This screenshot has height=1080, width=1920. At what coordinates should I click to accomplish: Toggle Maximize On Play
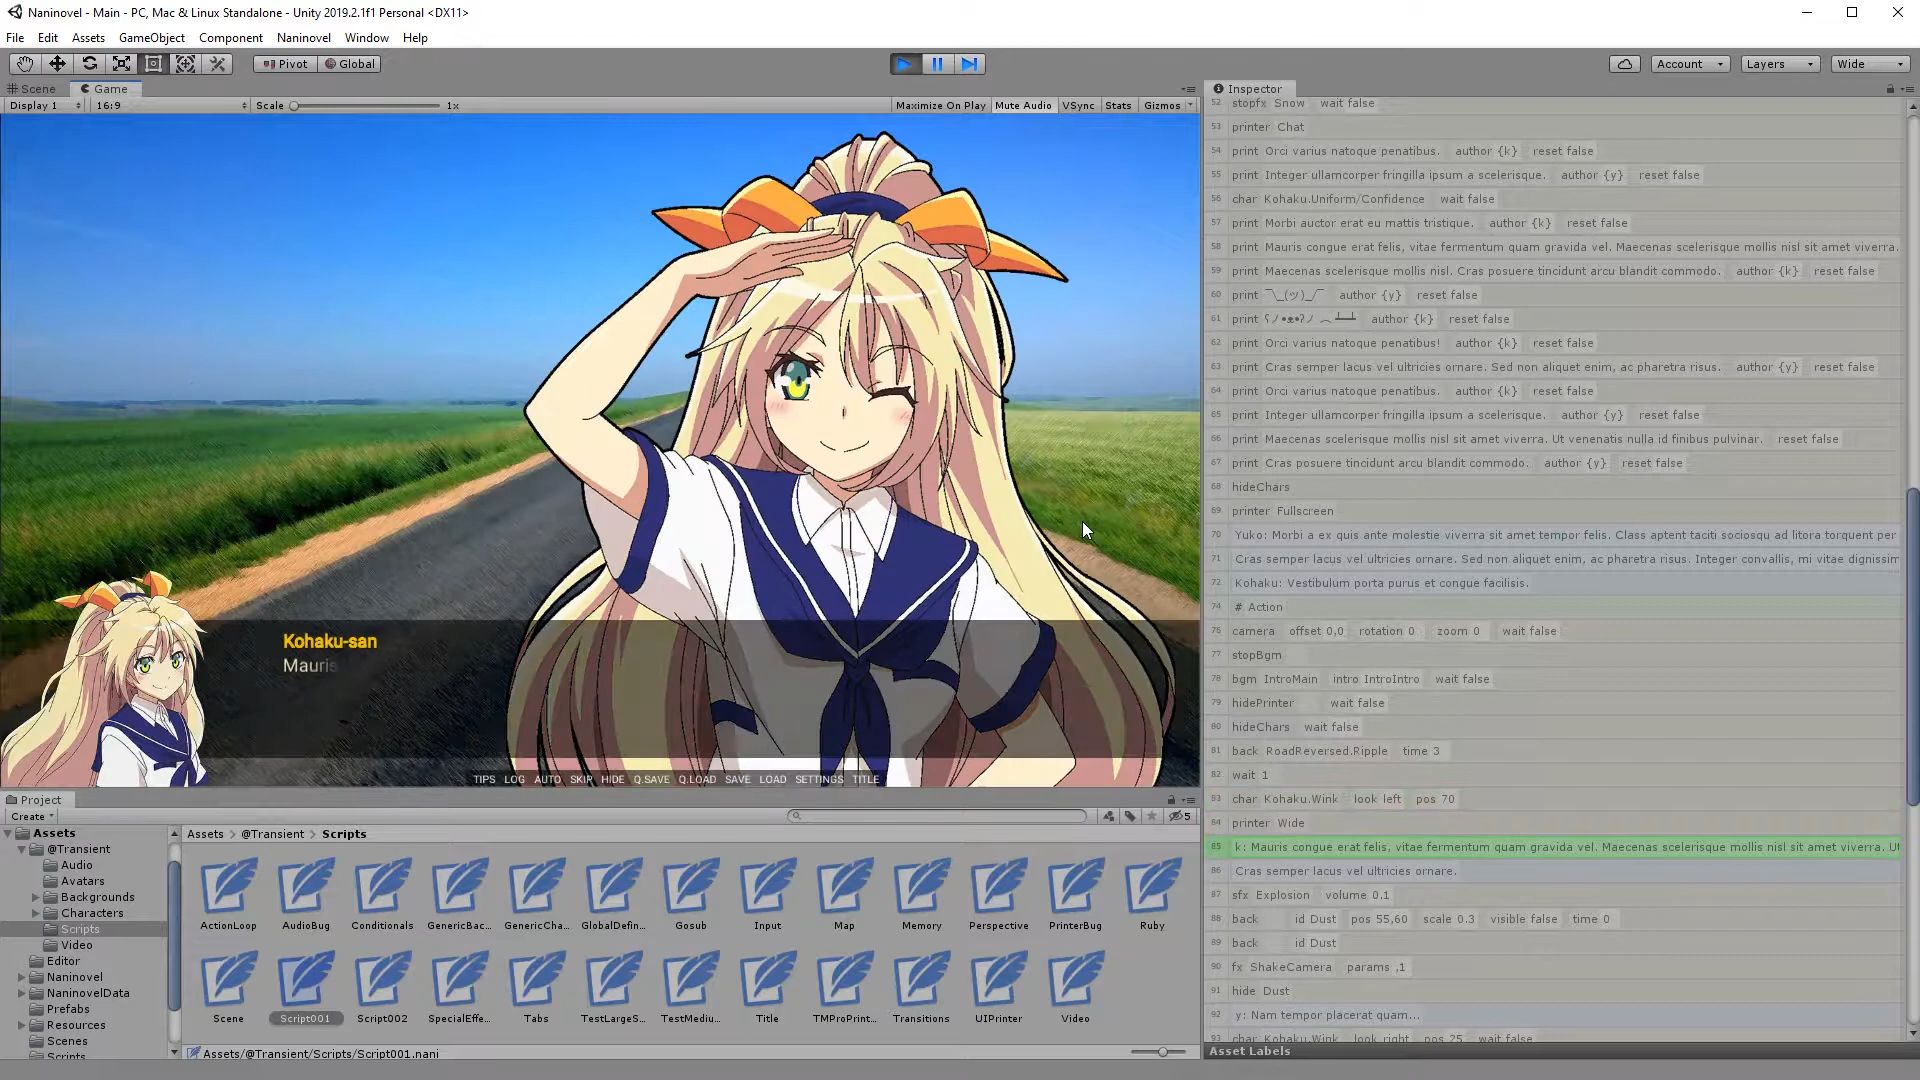pyautogui.click(x=940, y=105)
